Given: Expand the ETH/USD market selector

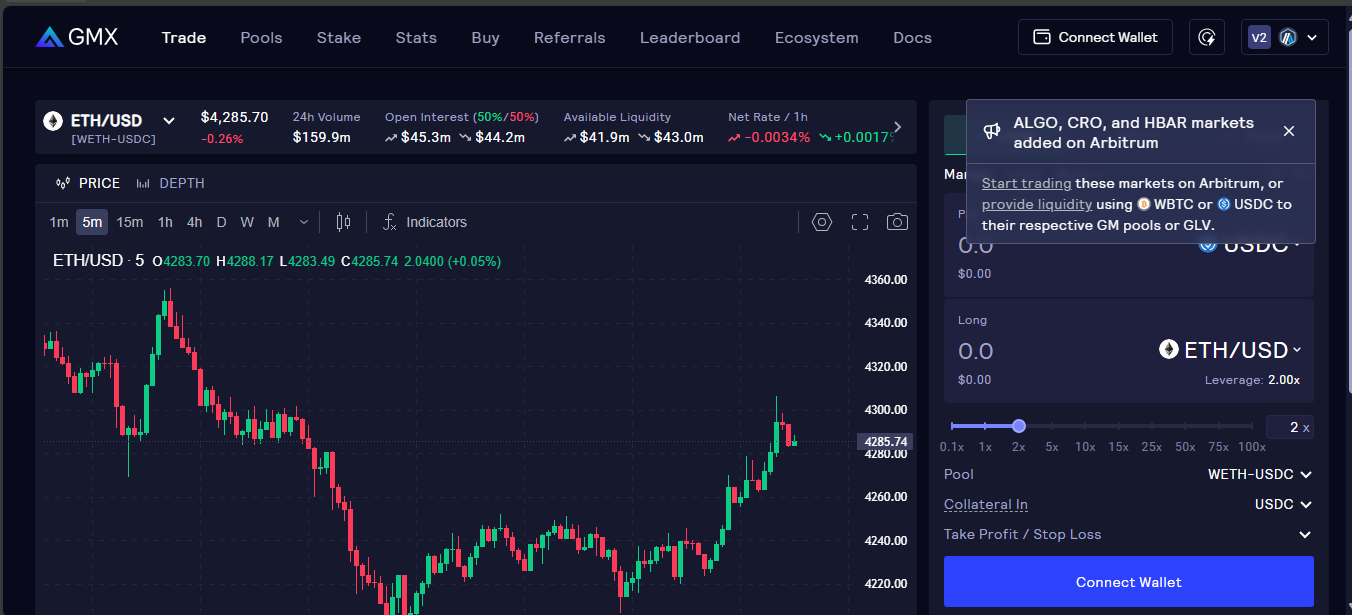Looking at the screenshot, I should click(x=169, y=121).
